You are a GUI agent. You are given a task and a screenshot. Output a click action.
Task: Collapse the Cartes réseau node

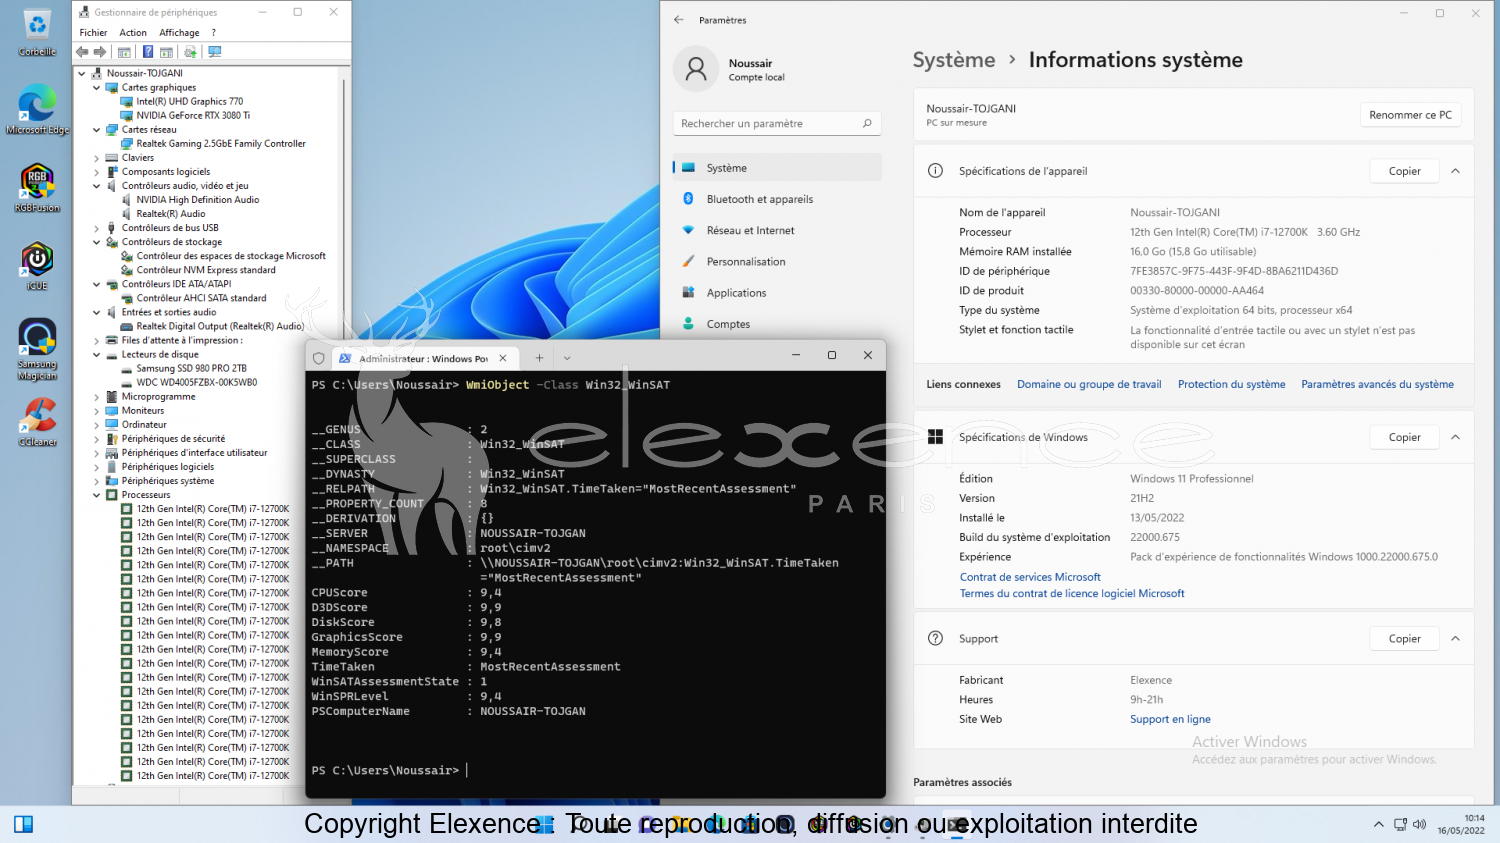click(97, 130)
